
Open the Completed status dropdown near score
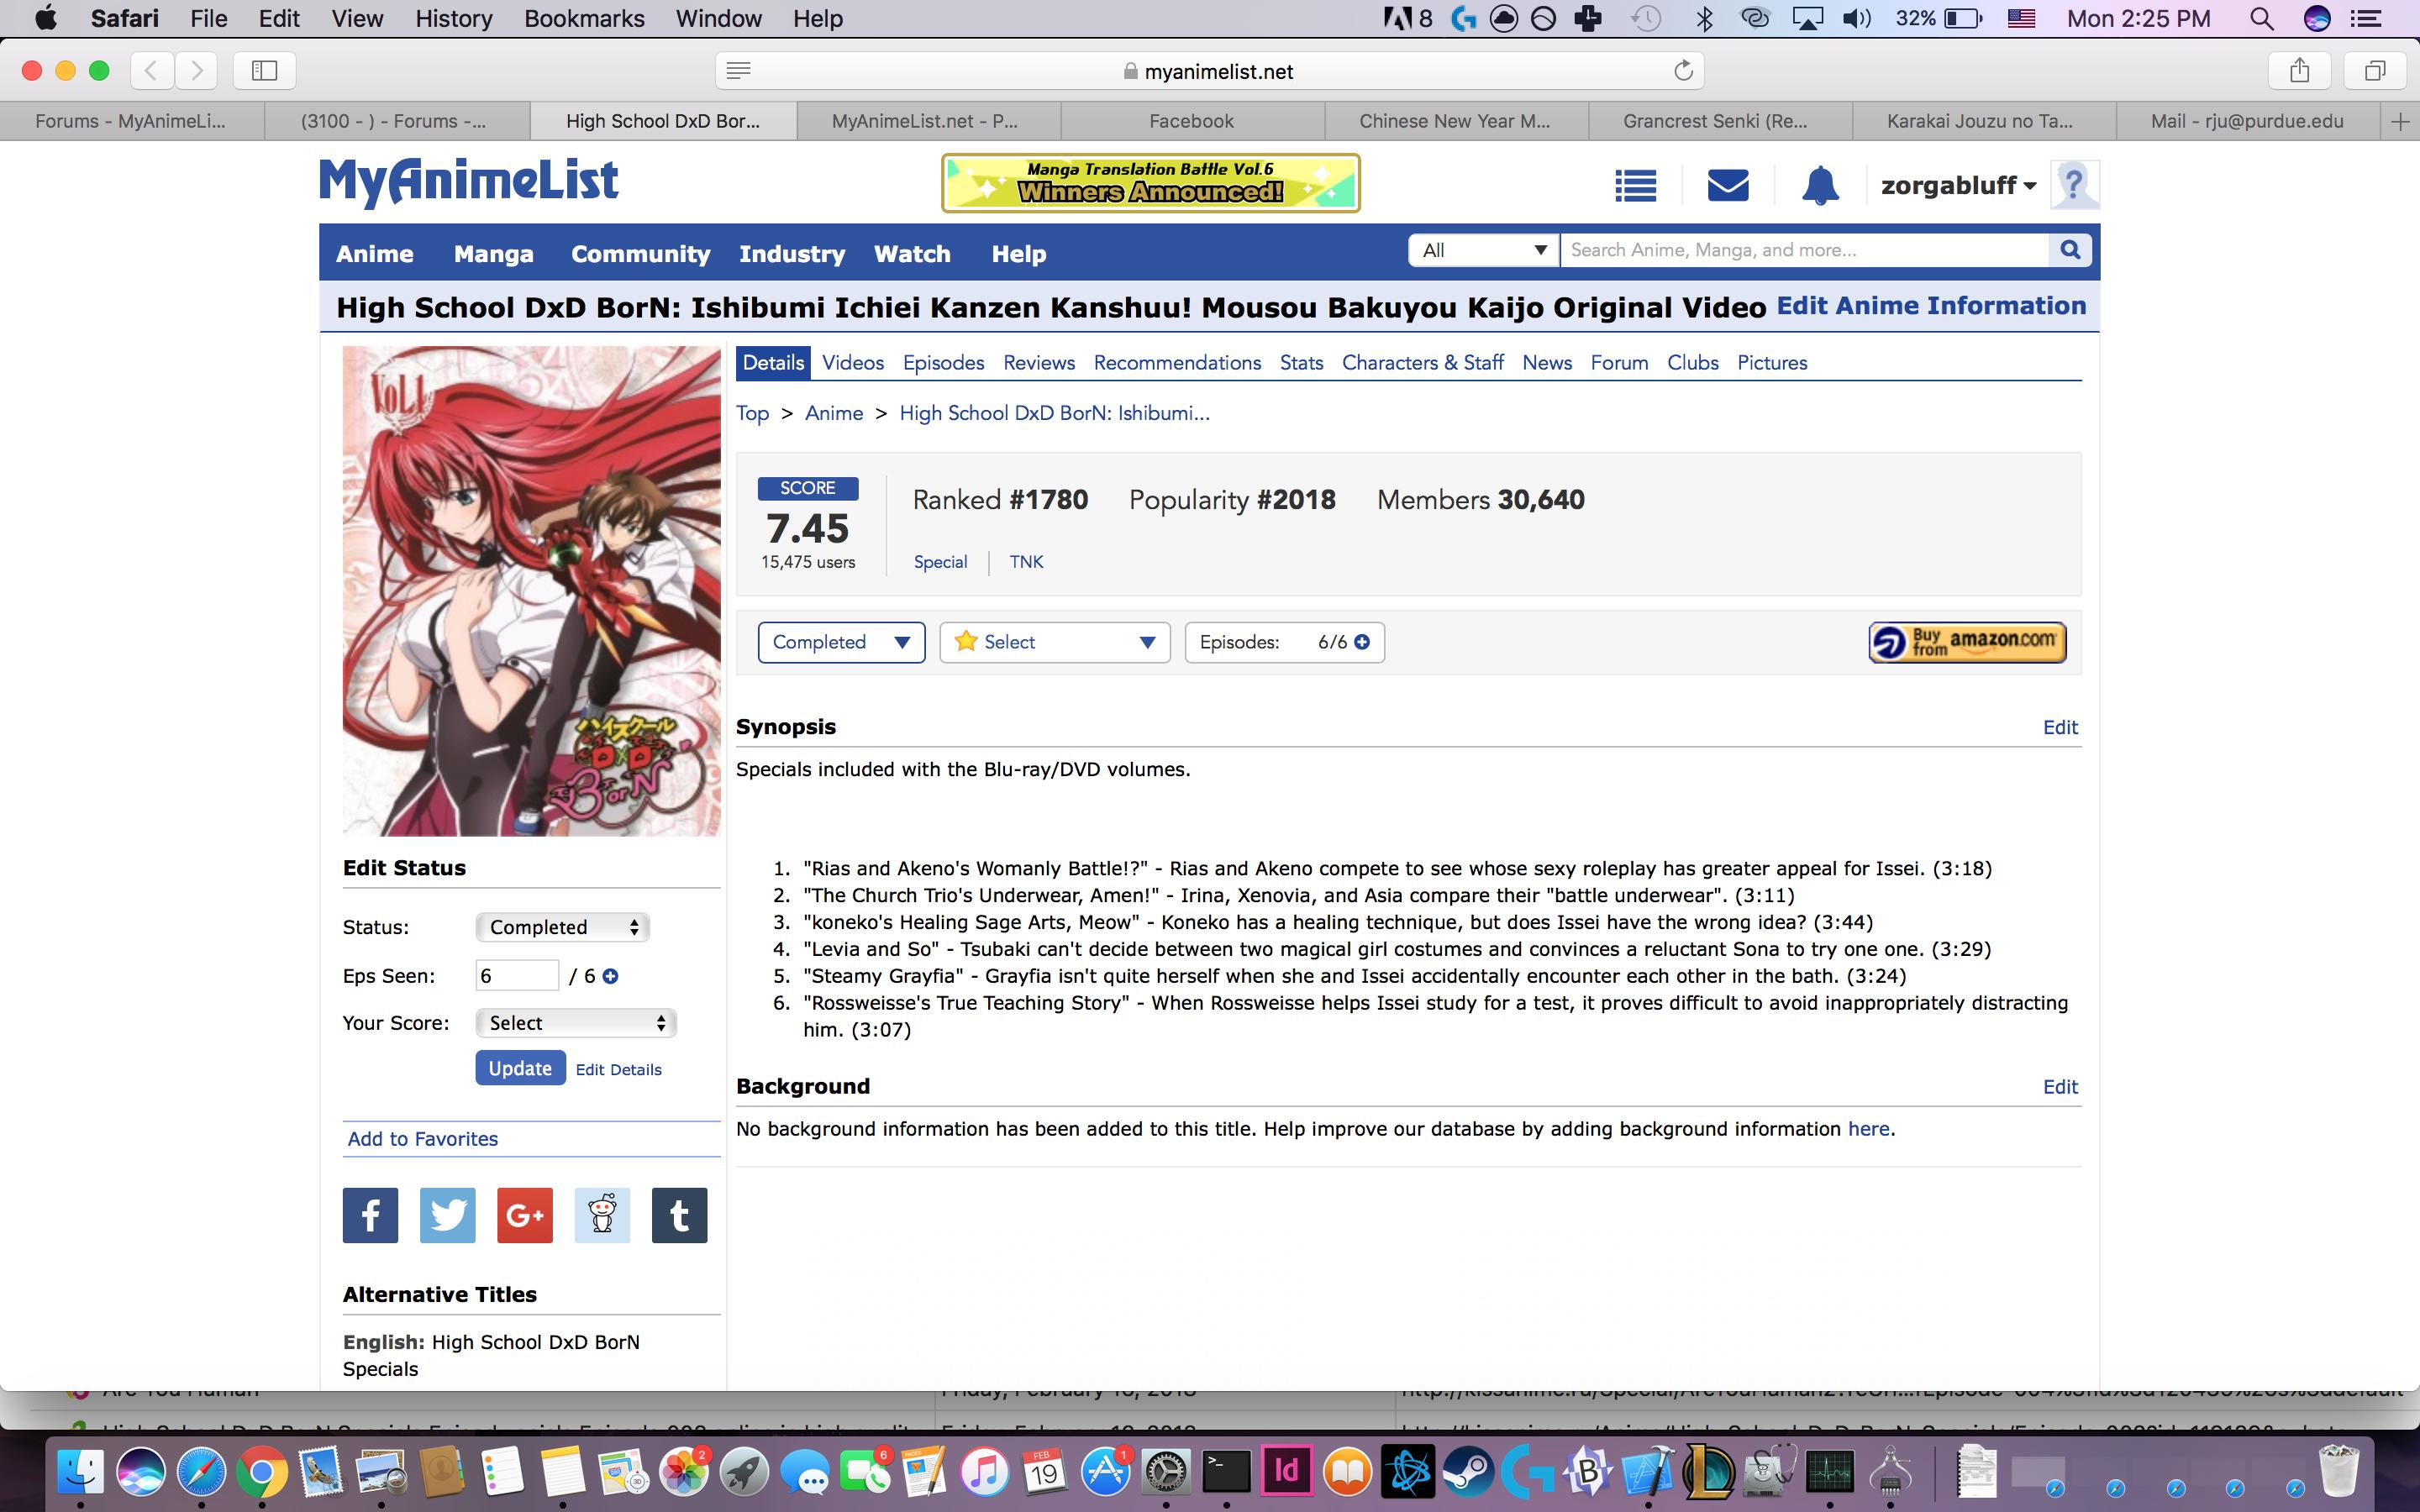[x=841, y=642]
